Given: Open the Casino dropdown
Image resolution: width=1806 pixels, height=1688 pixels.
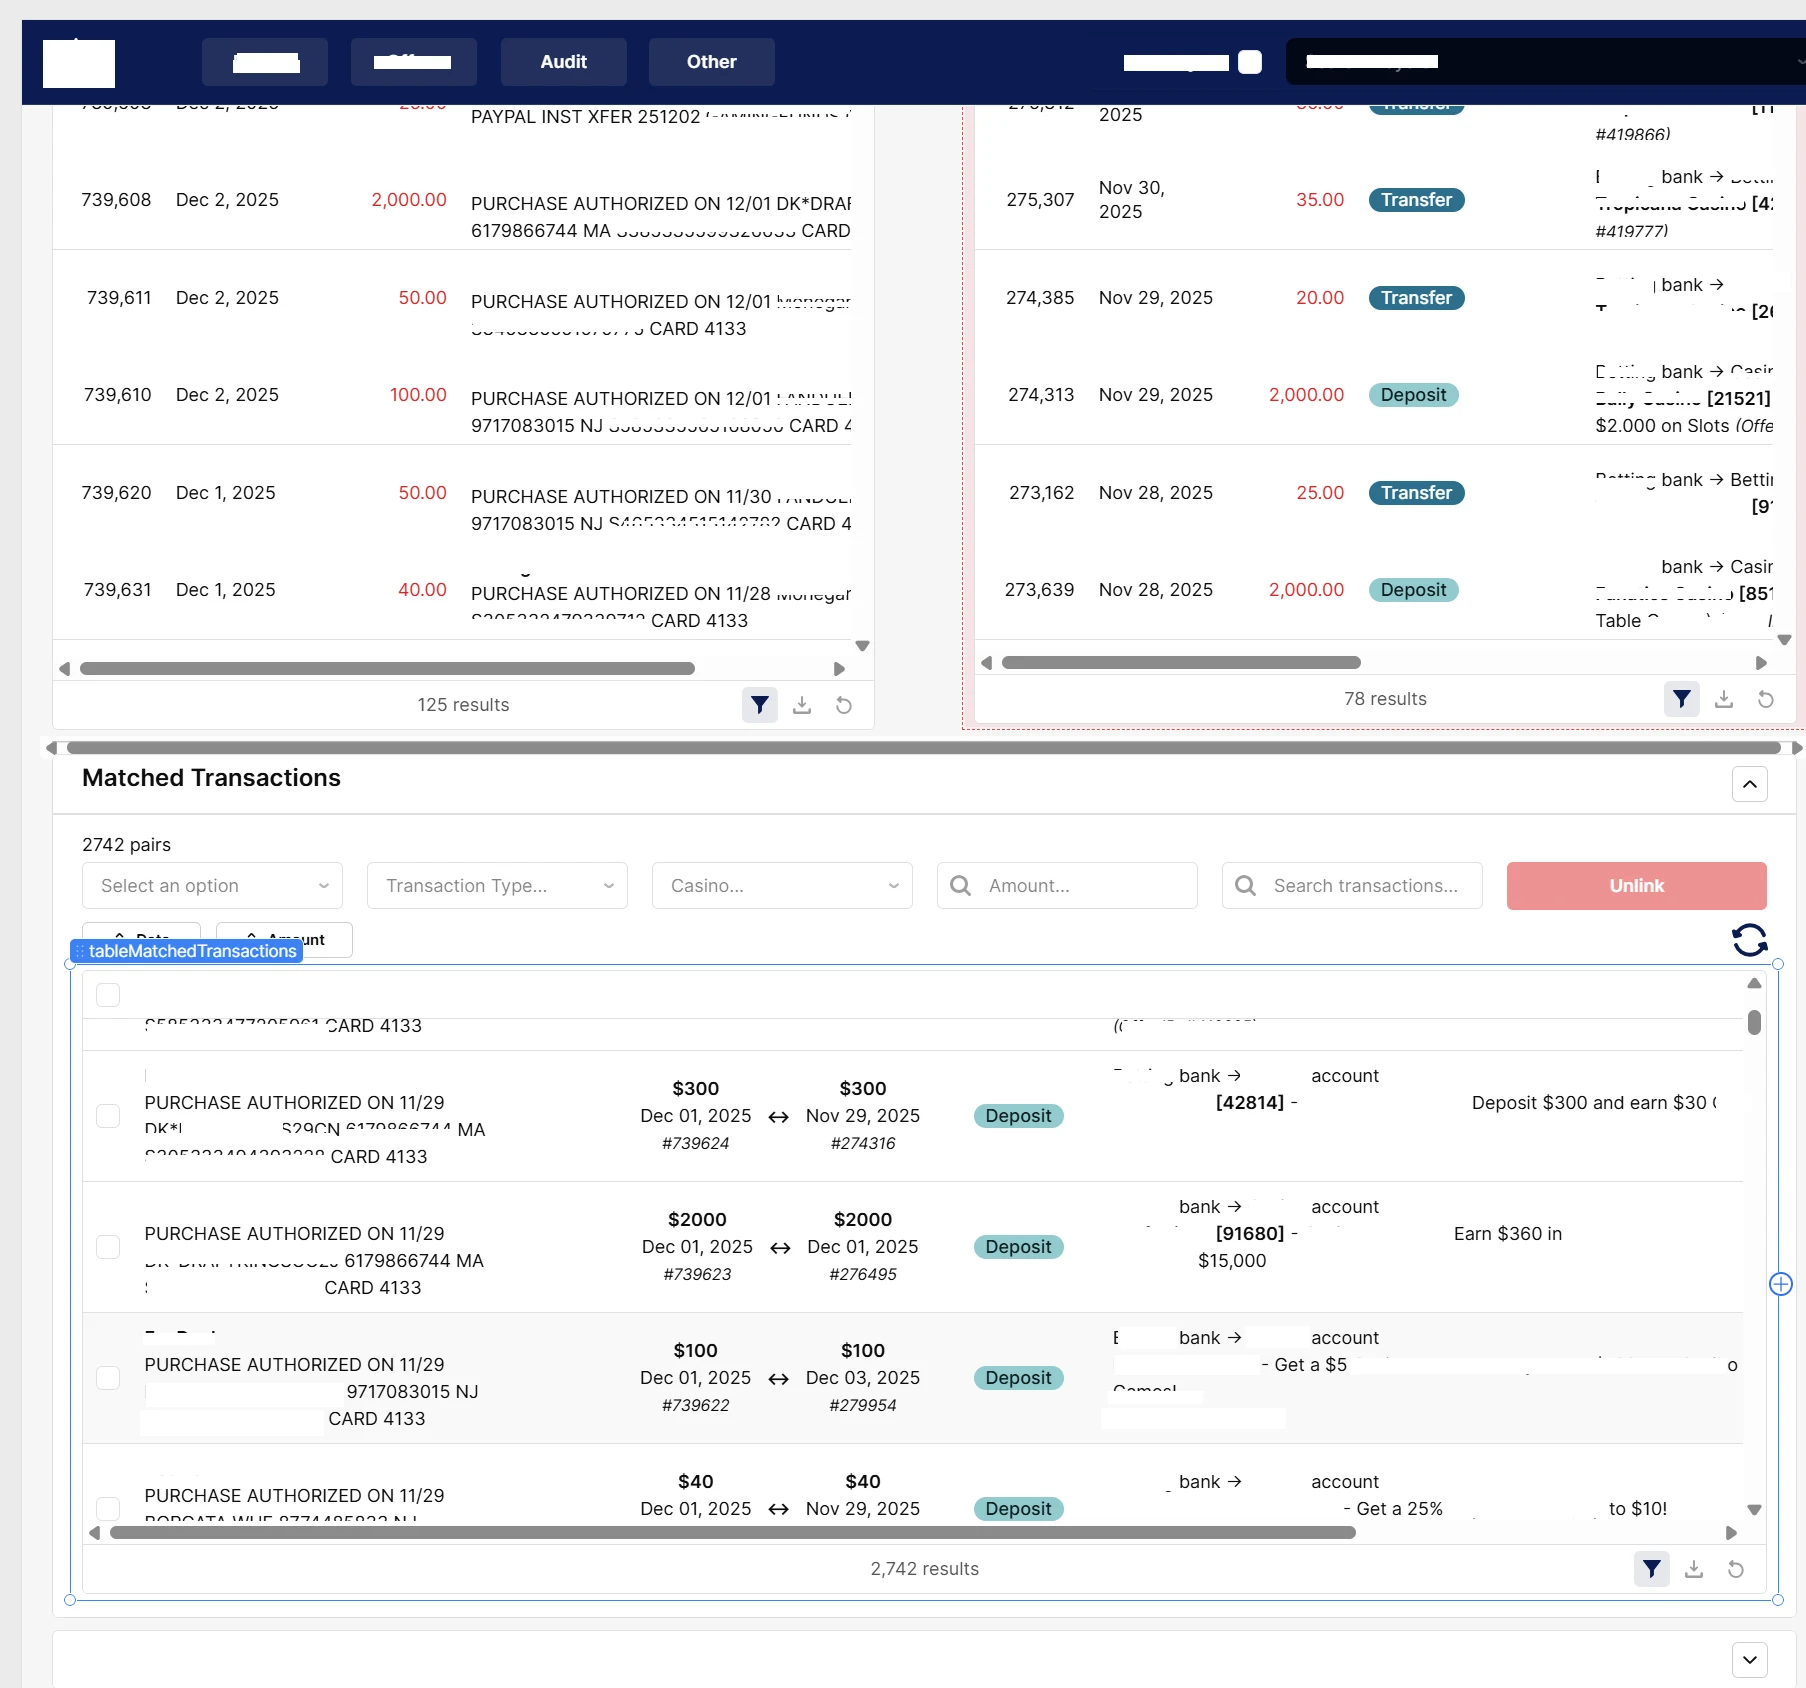Looking at the screenshot, I should [782, 886].
